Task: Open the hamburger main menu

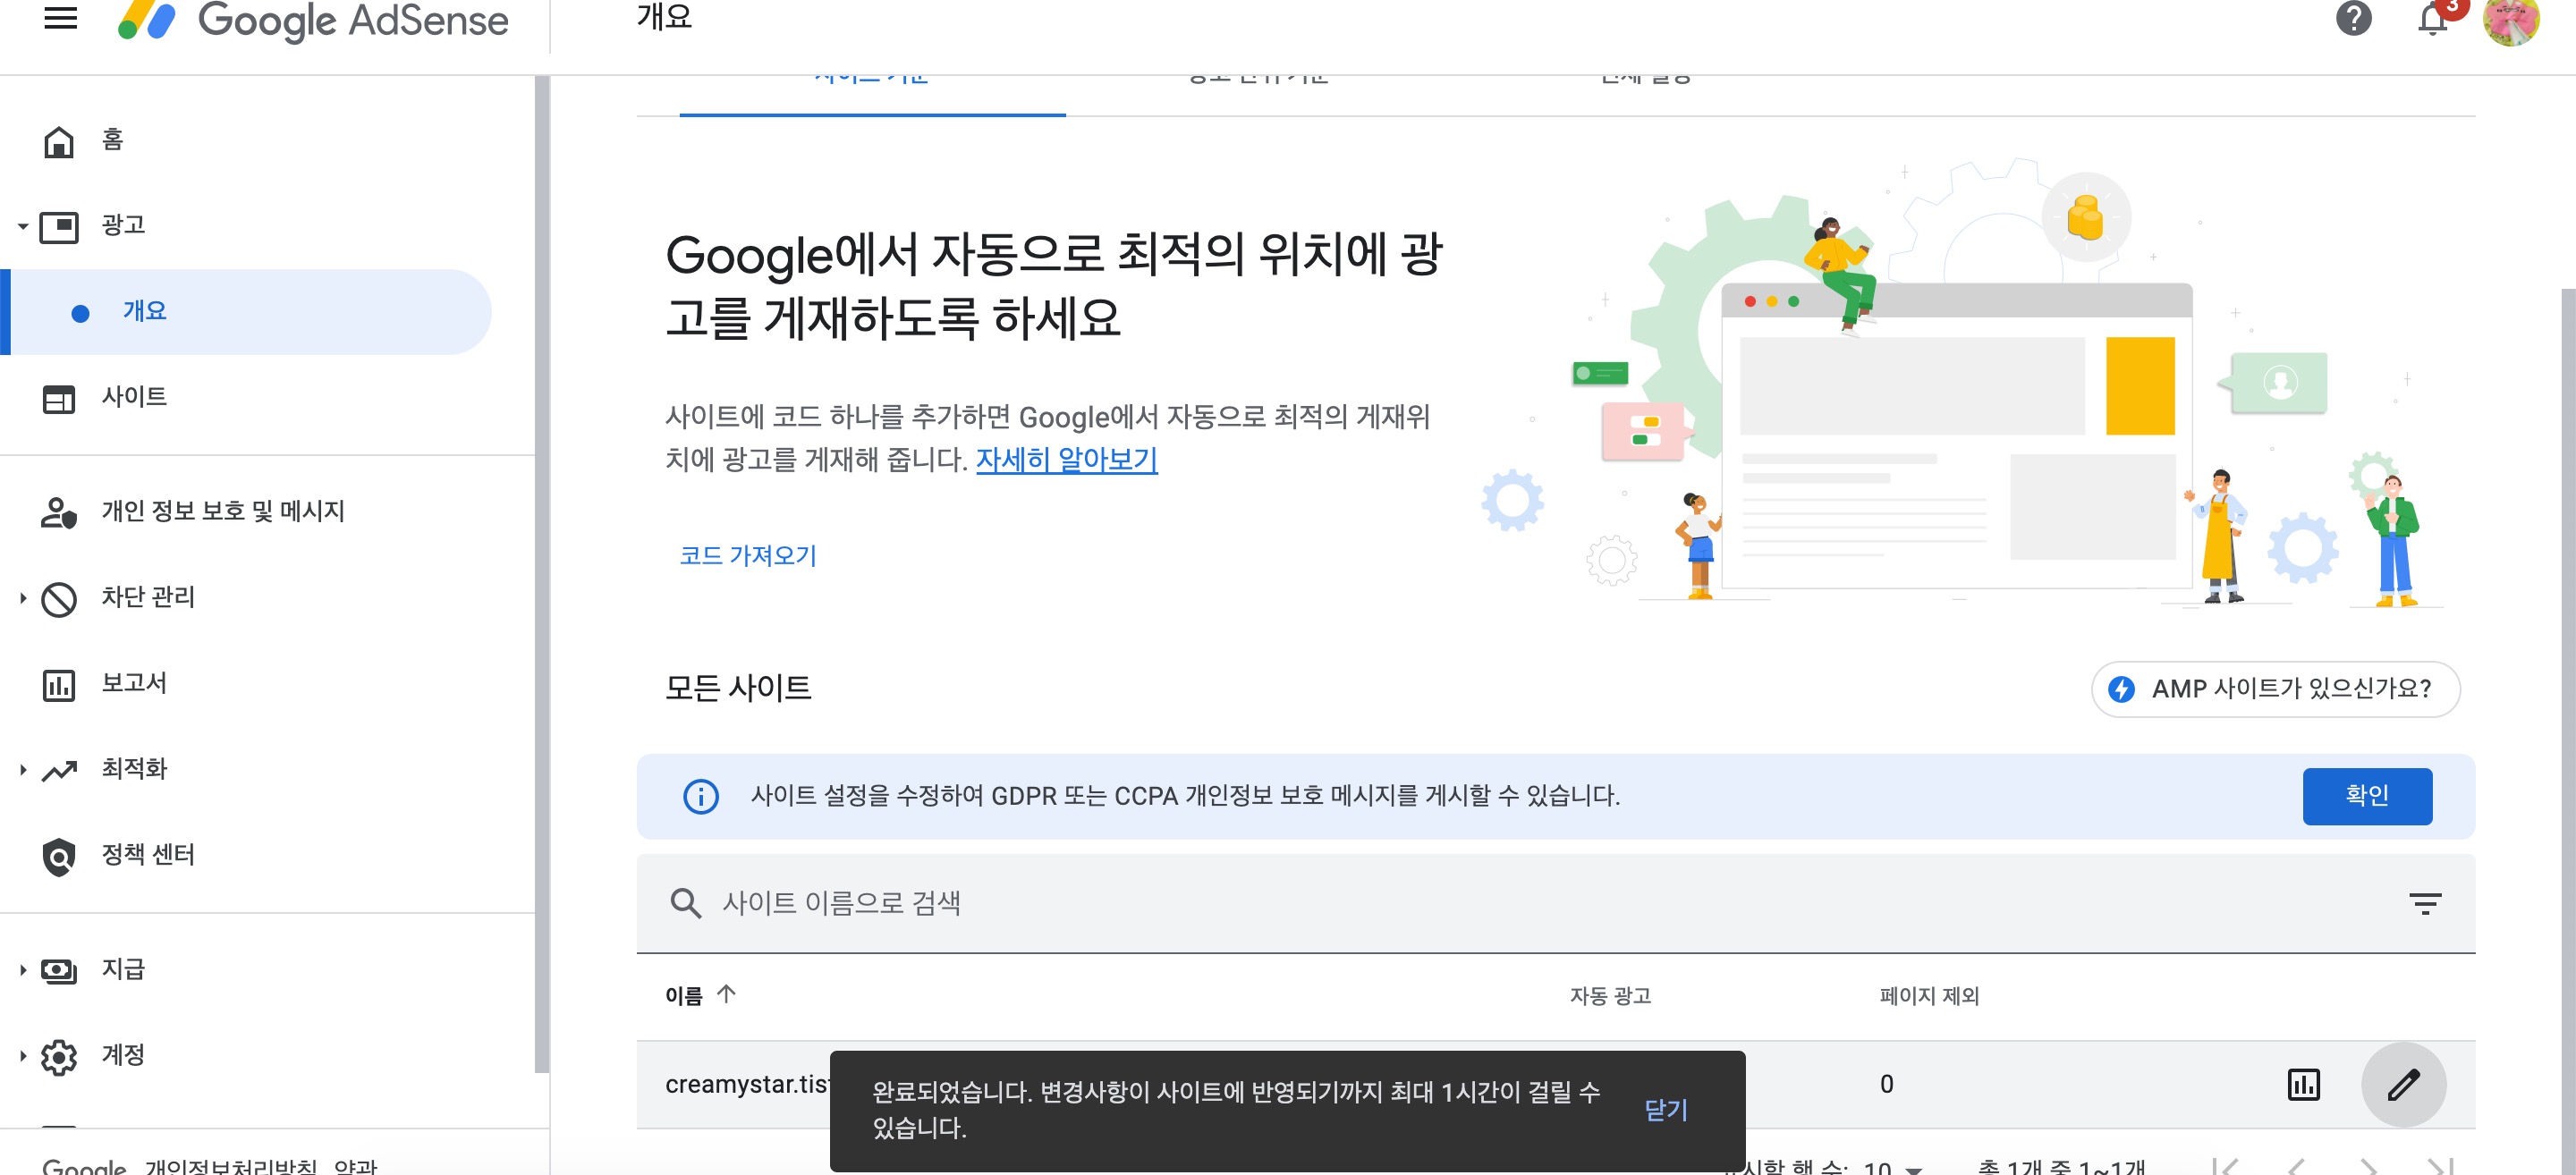Action: pyautogui.click(x=61, y=18)
